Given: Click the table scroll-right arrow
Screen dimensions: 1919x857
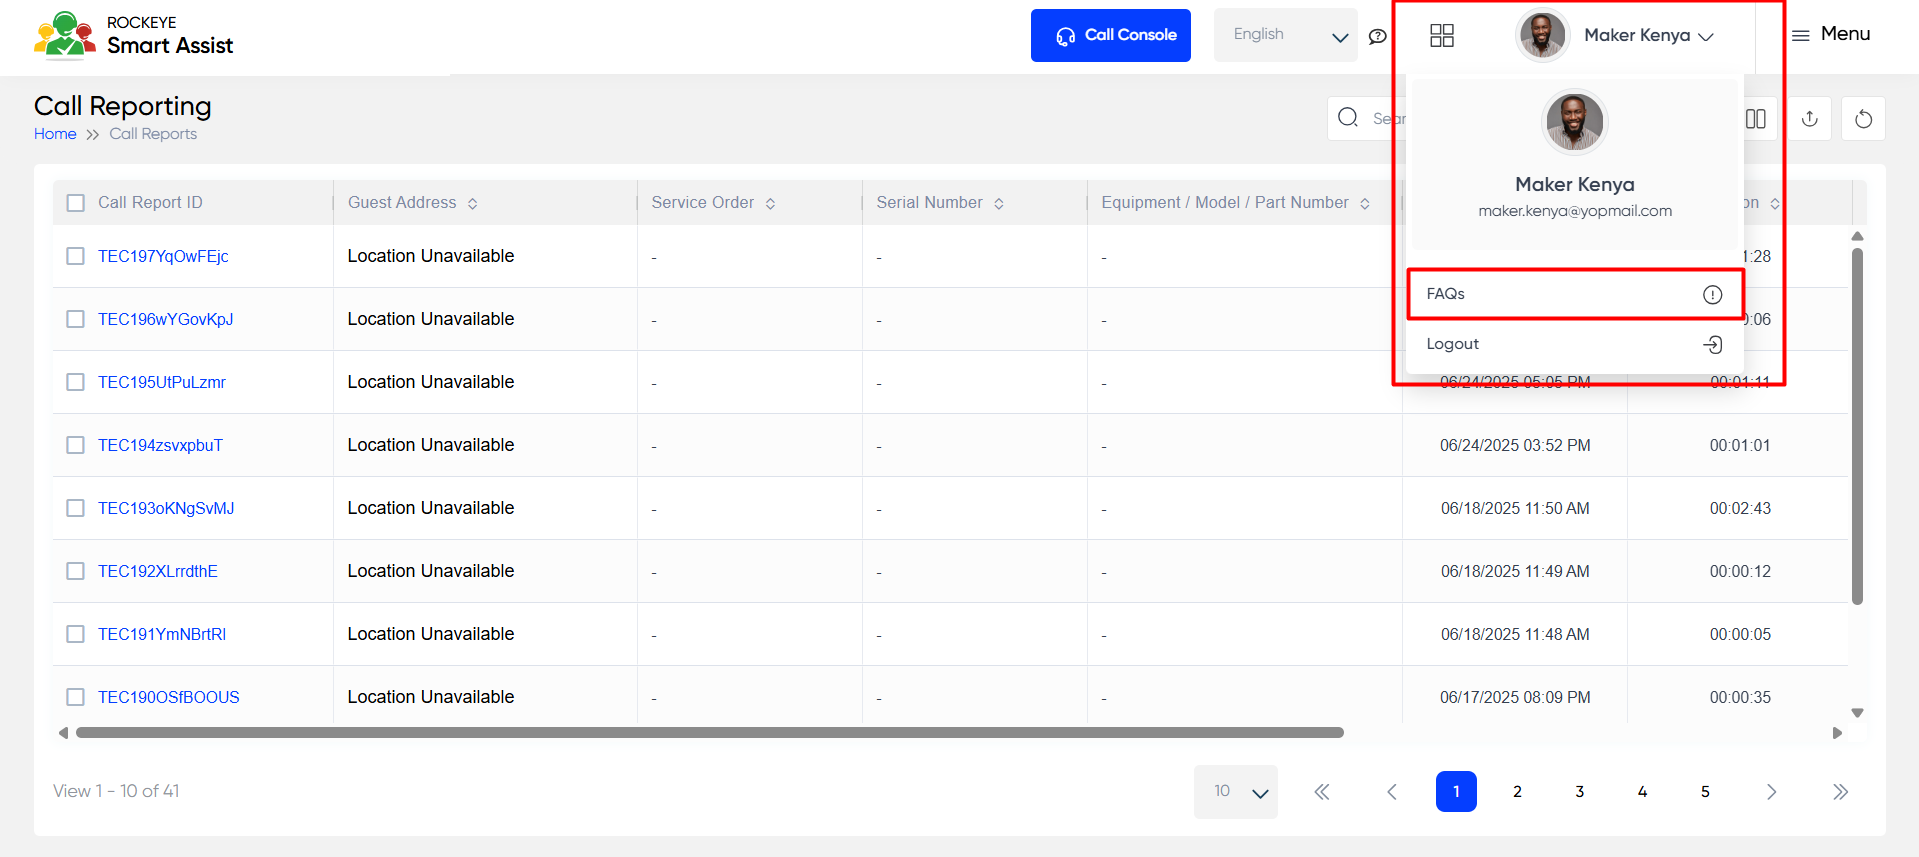Looking at the screenshot, I should tap(1837, 733).
